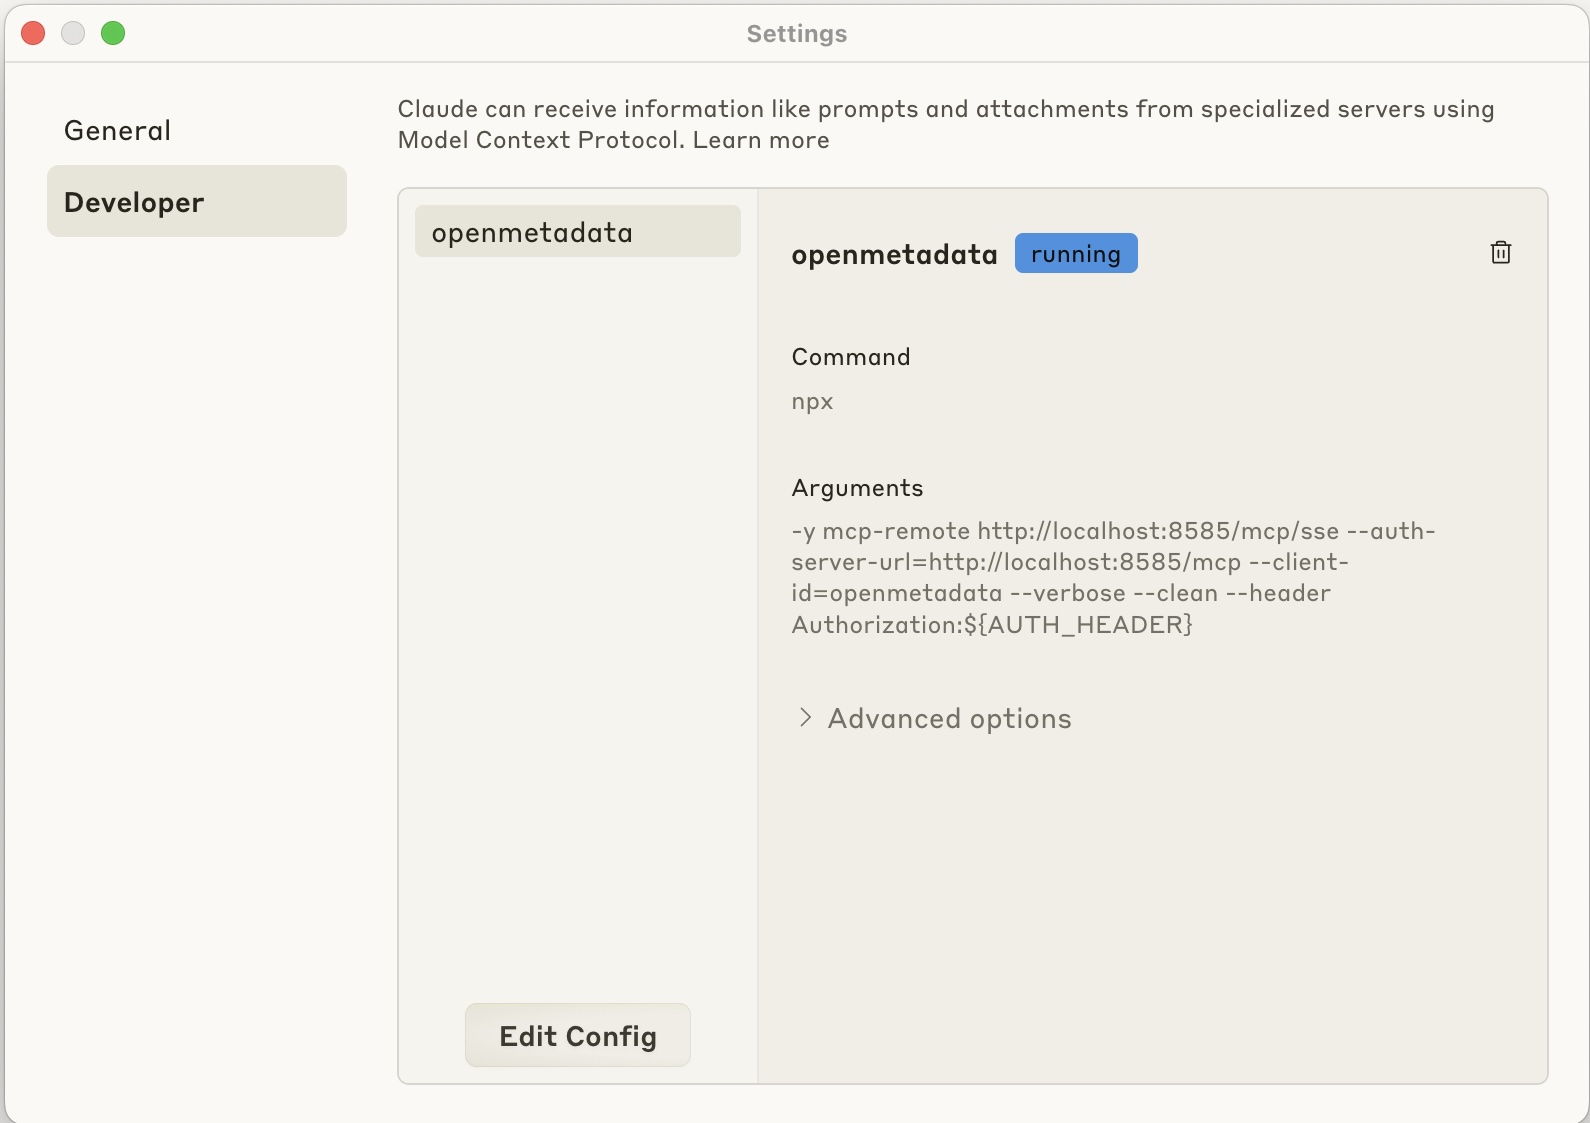Follow the Learn more link
This screenshot has width=1590, height=1123.
[x=761, y=140]
